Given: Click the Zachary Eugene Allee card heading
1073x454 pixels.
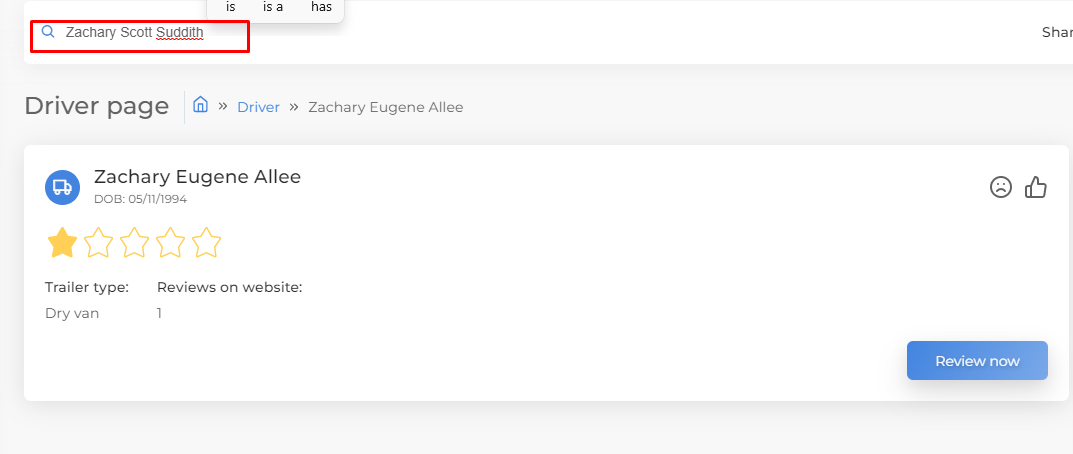Looking at the screenshot, I should click(198, 177).
